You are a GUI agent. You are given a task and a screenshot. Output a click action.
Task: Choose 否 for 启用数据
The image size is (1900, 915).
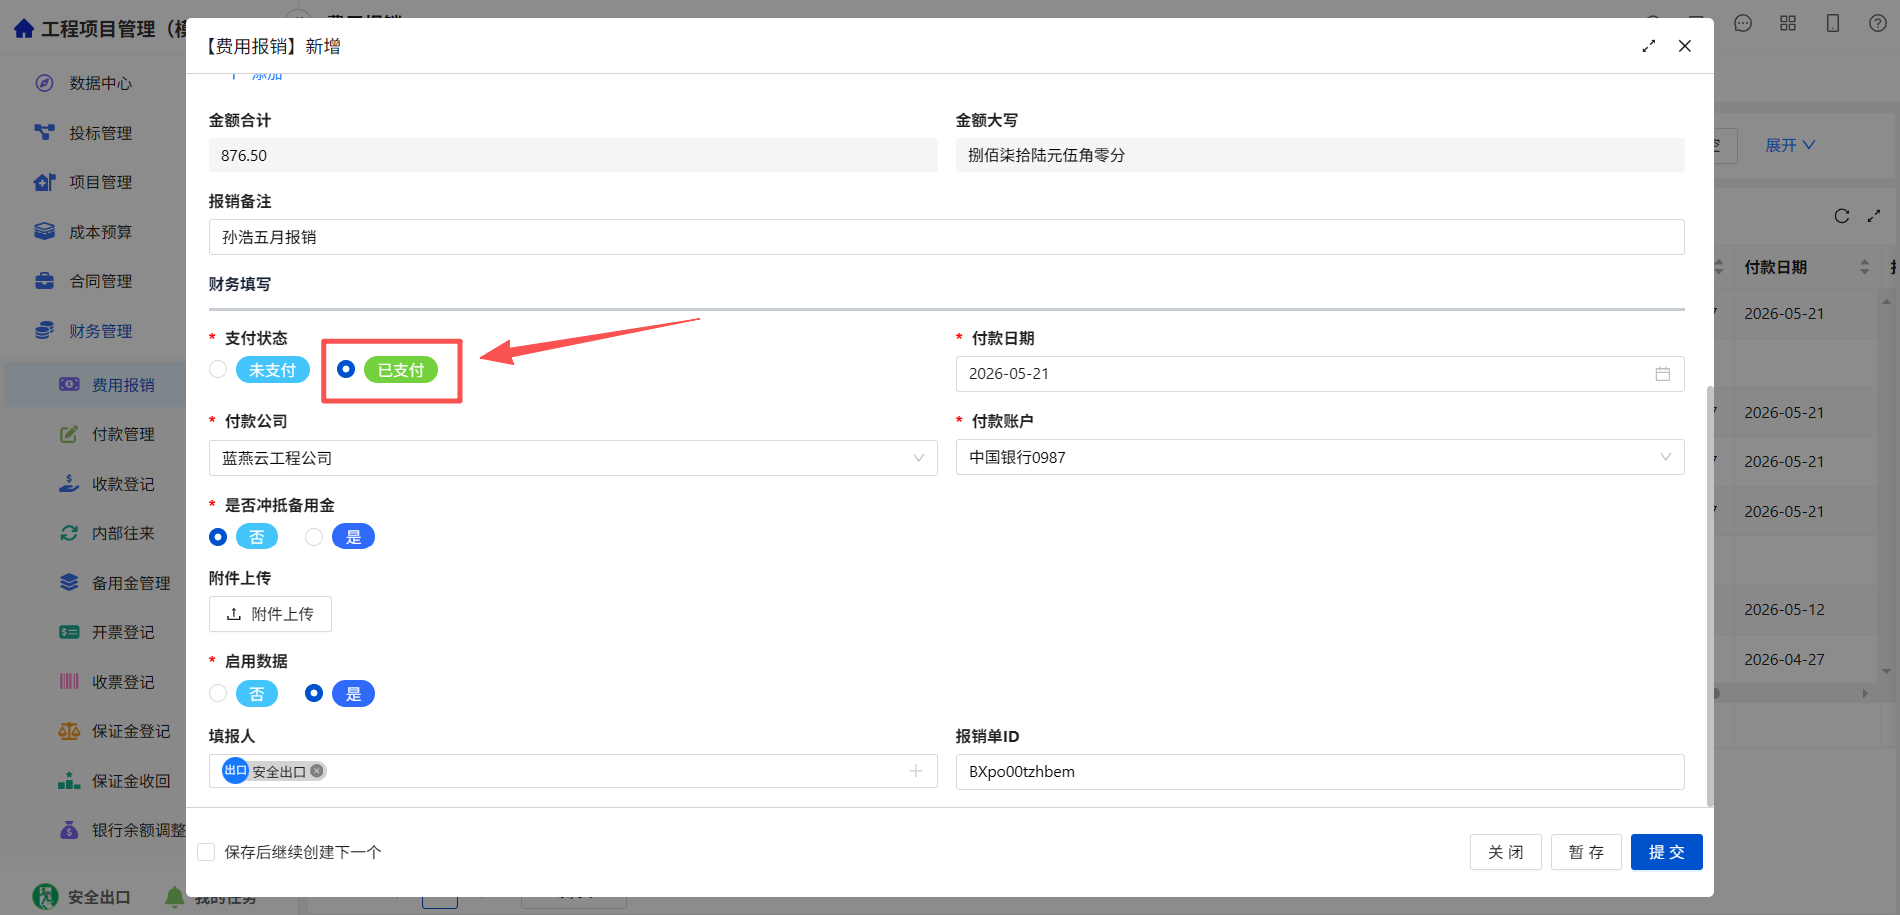[218, 693]
